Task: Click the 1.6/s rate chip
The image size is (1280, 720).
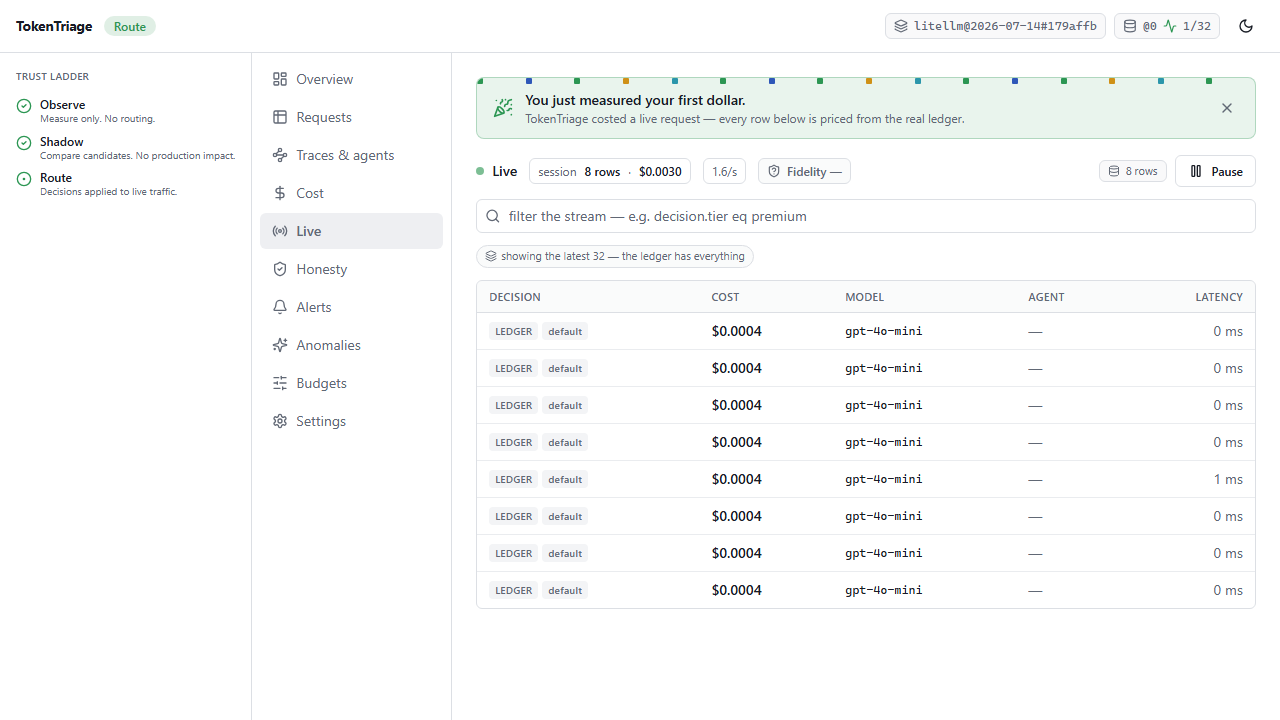Action: click(x=724, y=171)
